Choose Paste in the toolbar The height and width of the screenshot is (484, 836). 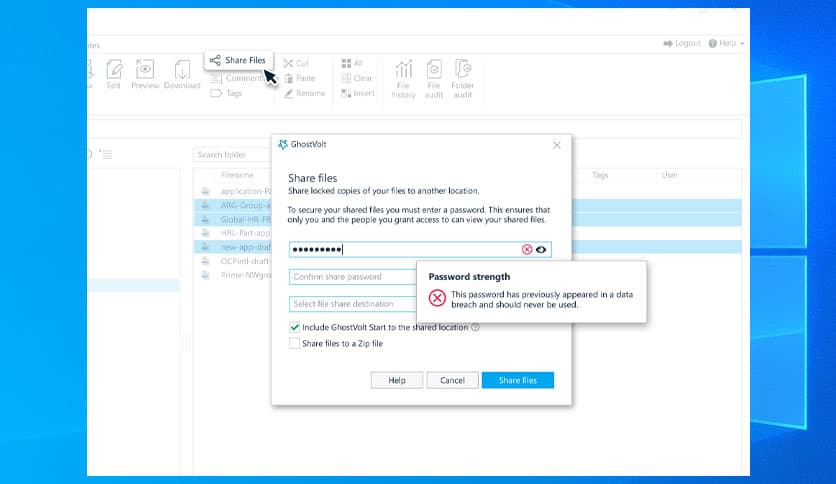(x=300, y=78)
